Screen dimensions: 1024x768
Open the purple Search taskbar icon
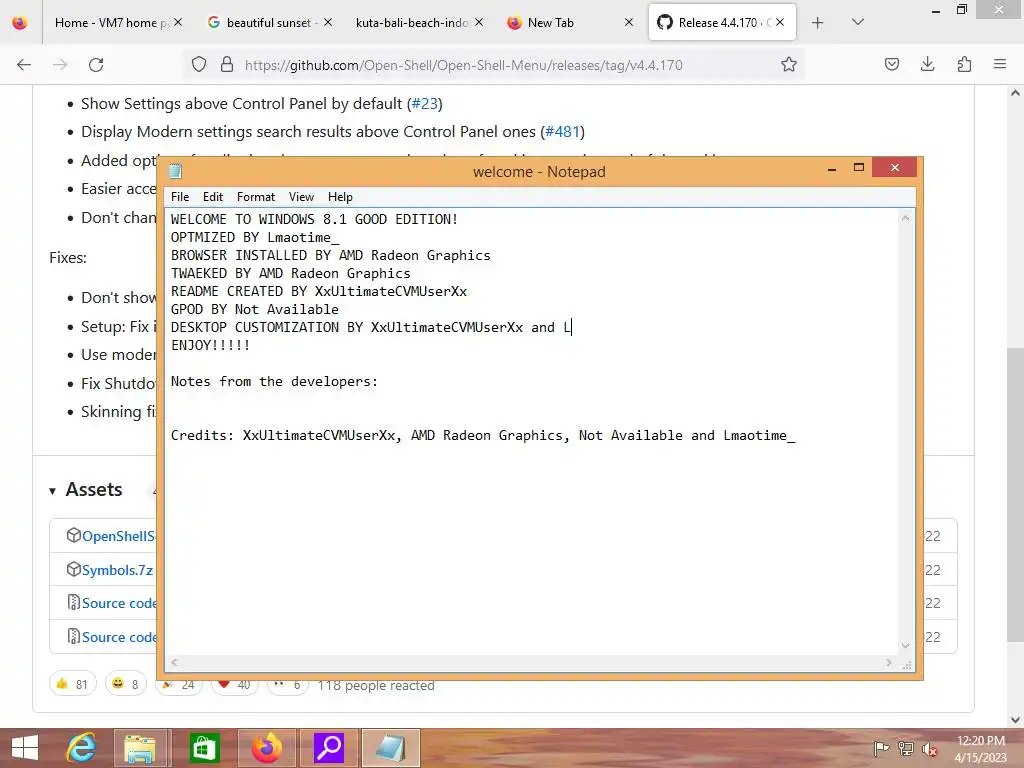[x=328, y=748]
